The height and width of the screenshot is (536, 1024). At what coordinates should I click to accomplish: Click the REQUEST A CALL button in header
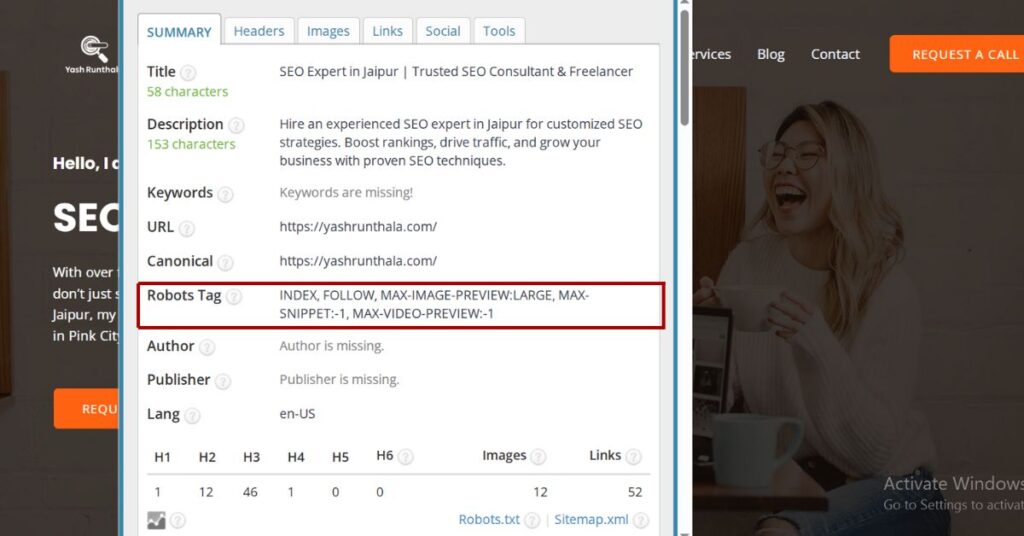pos(957,54)
